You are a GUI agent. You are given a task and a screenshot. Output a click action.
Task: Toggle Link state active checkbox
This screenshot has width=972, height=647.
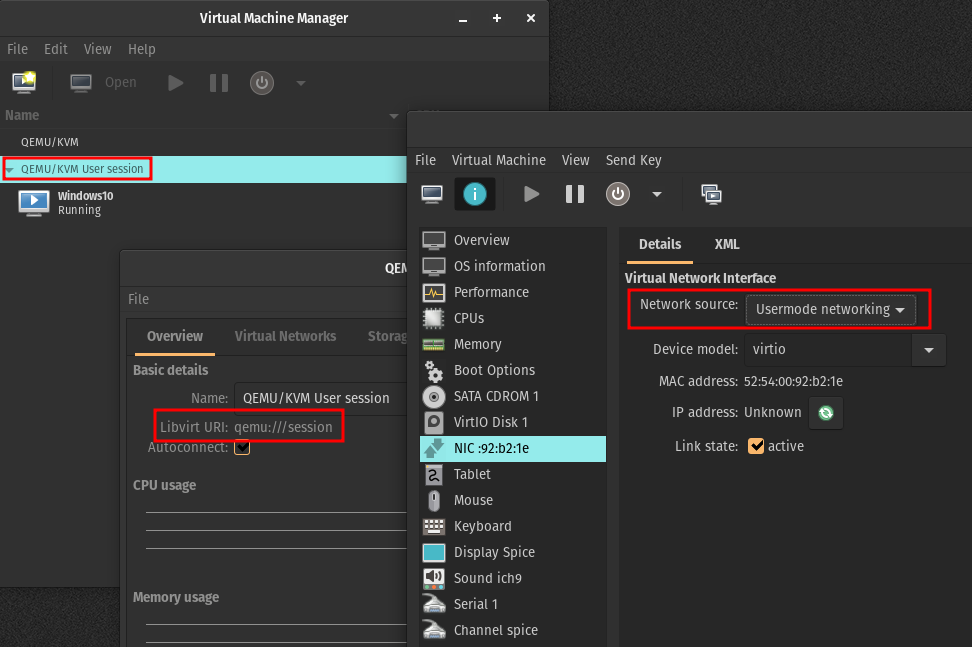pos(756,446)
